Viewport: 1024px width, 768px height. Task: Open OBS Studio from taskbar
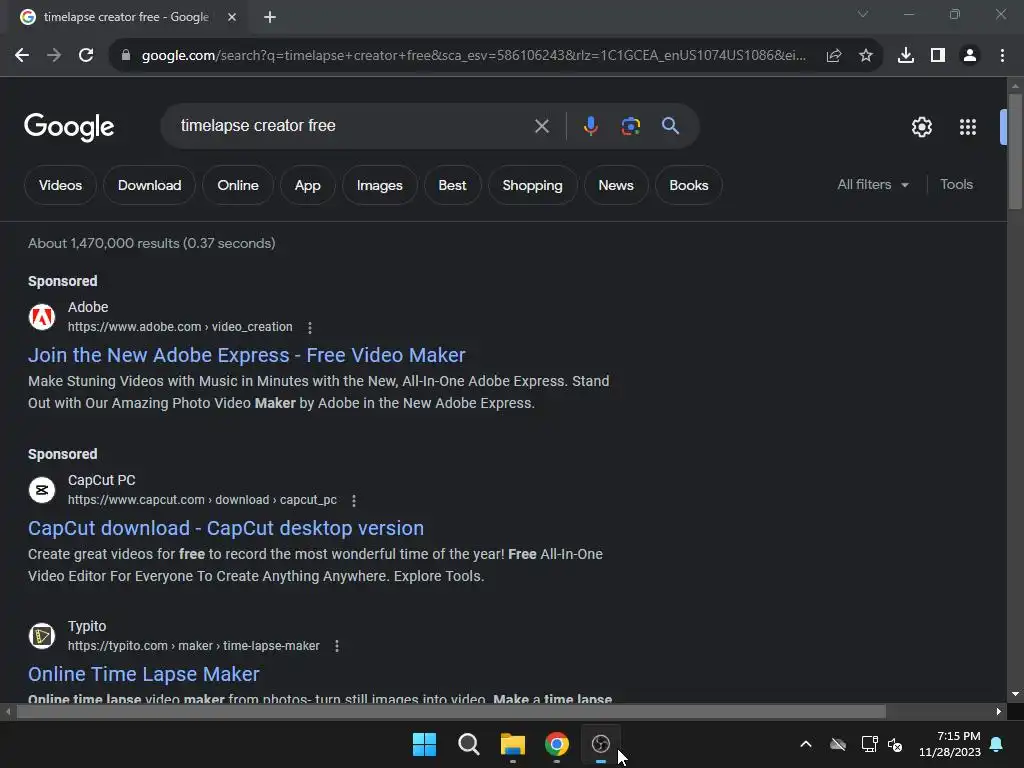coord(601,744)
